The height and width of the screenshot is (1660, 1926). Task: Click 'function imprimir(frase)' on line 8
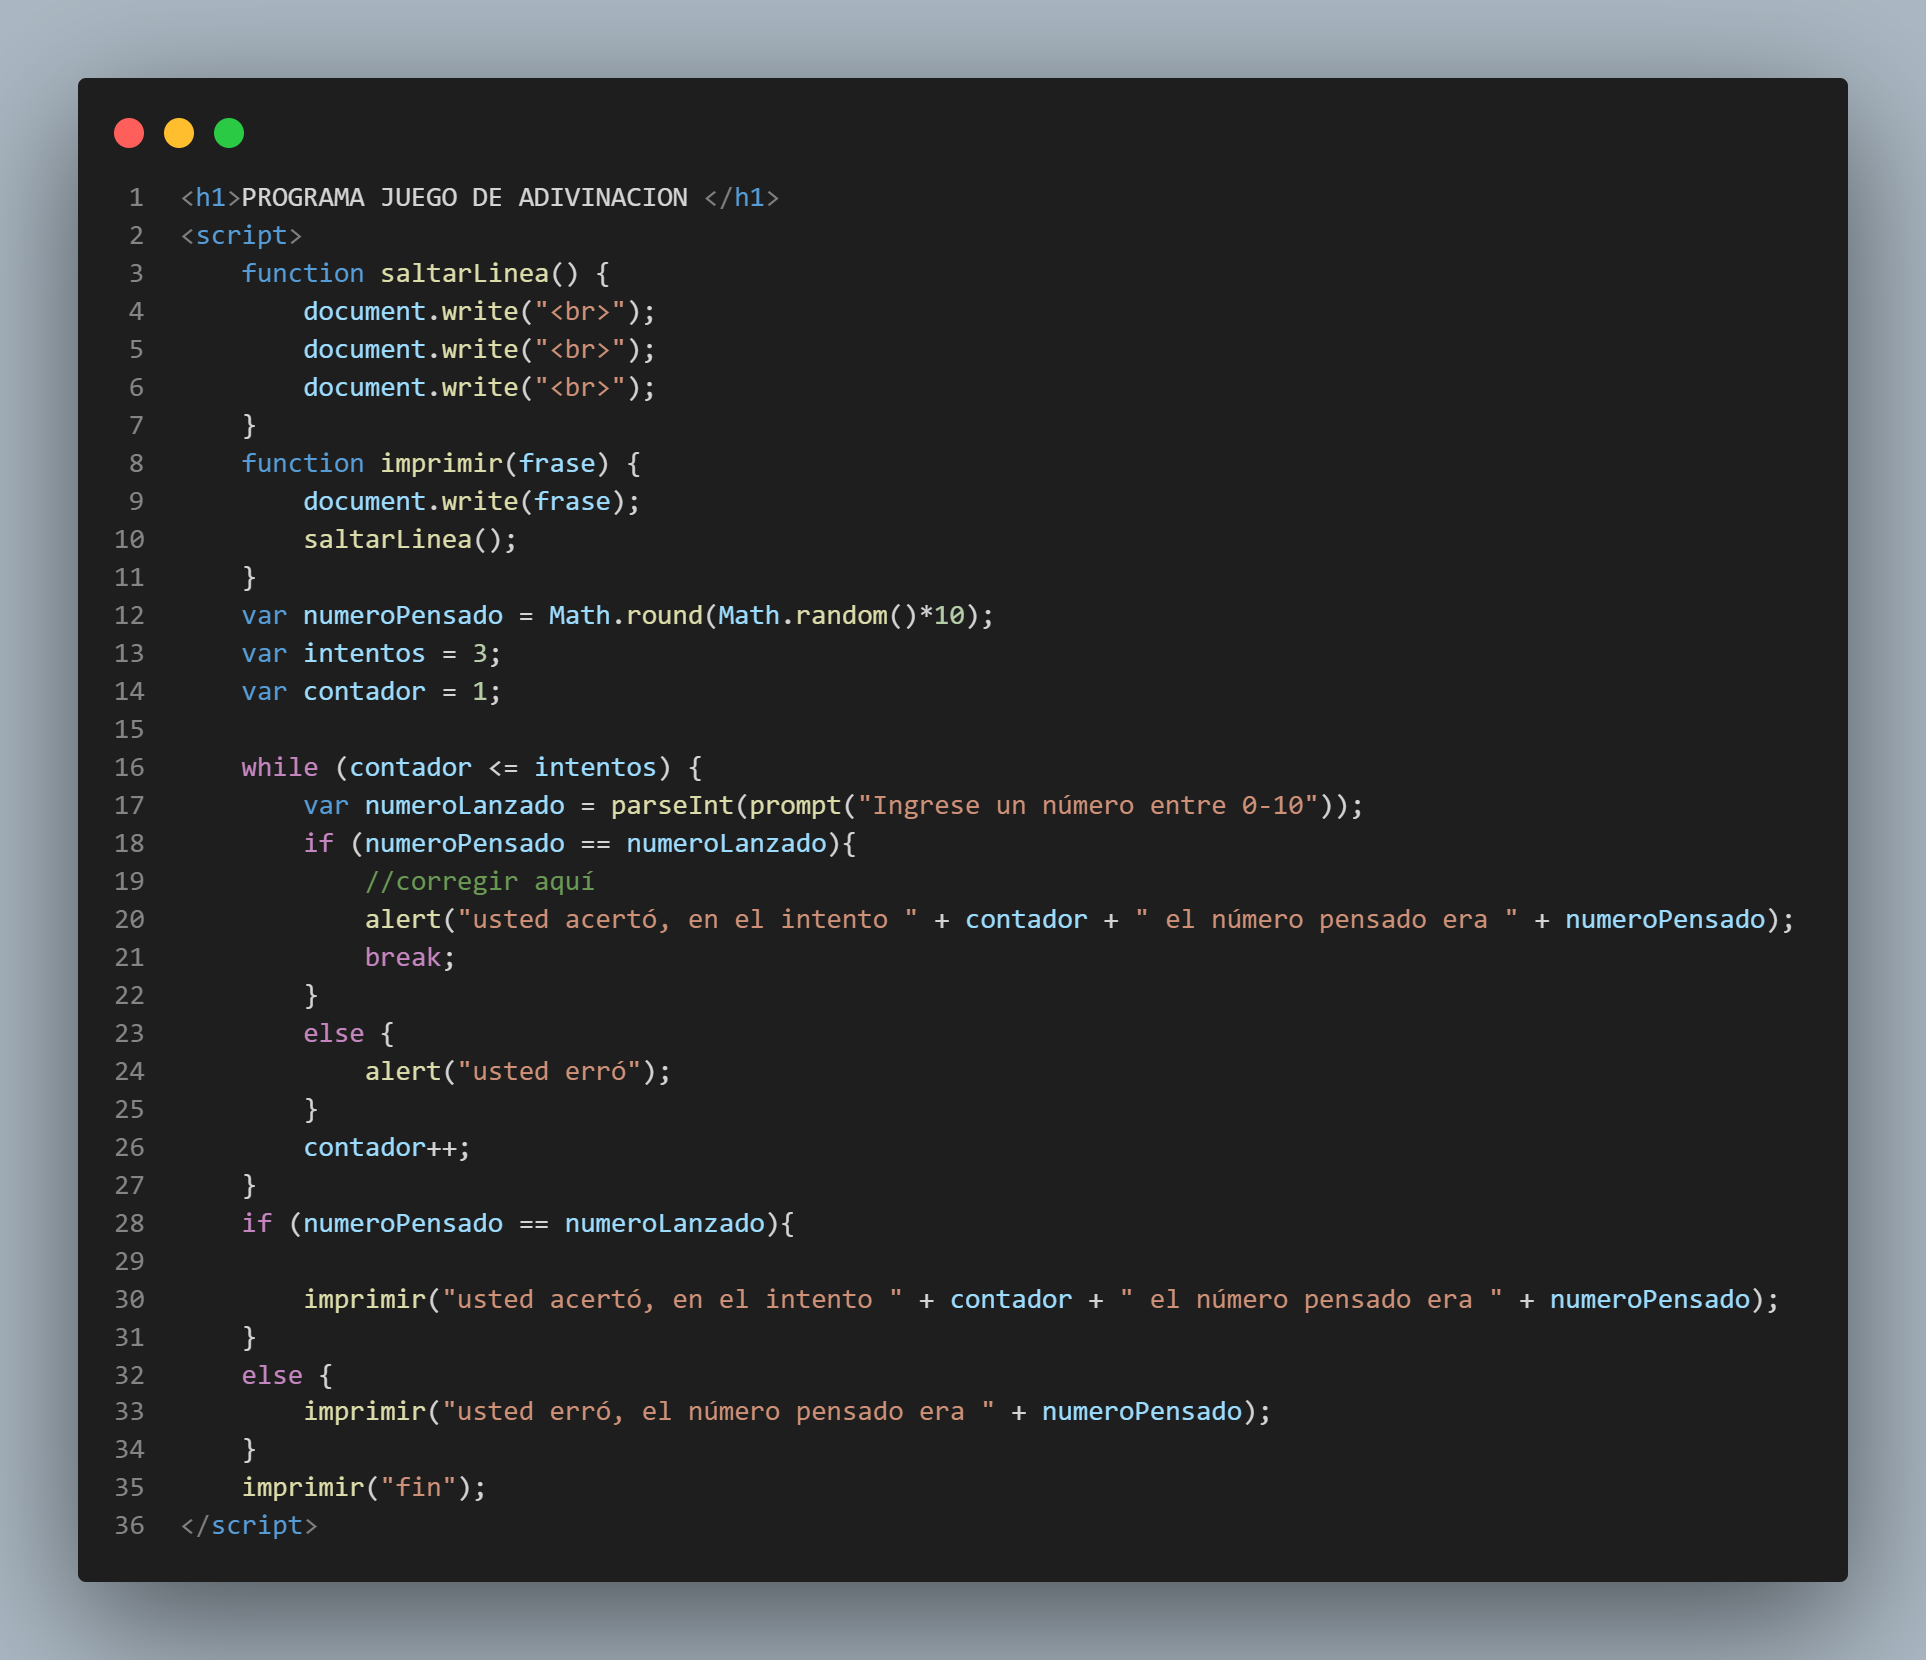tap(425, 463)
